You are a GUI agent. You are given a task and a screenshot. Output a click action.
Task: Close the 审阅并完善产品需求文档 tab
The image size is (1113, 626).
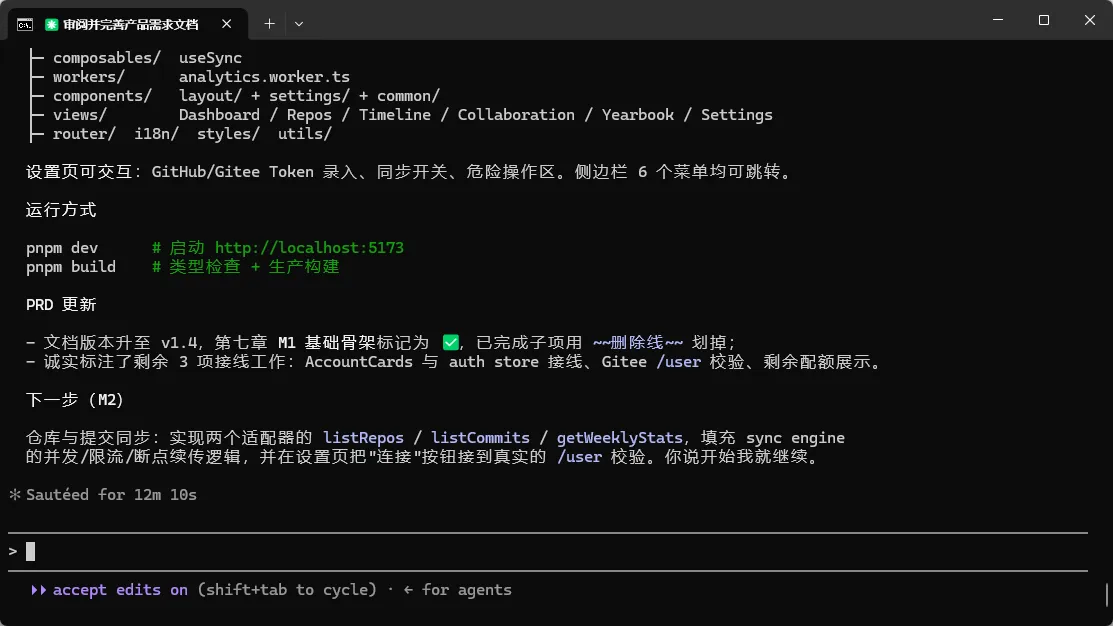tap(226, 23)
